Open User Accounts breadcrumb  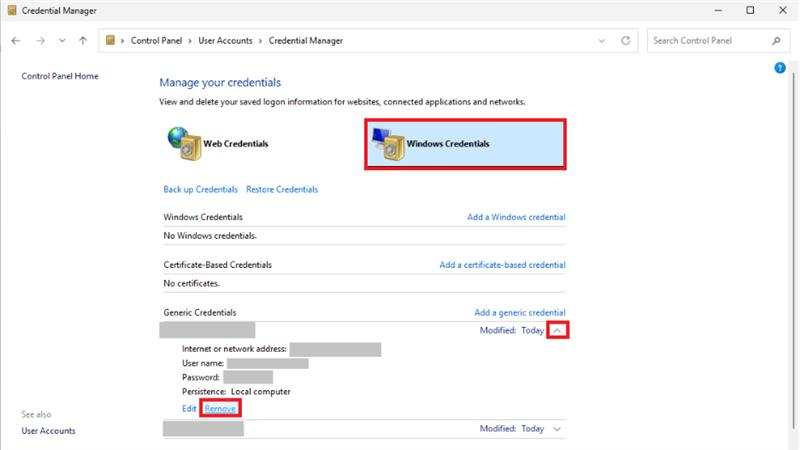click(x=225, y=41)
